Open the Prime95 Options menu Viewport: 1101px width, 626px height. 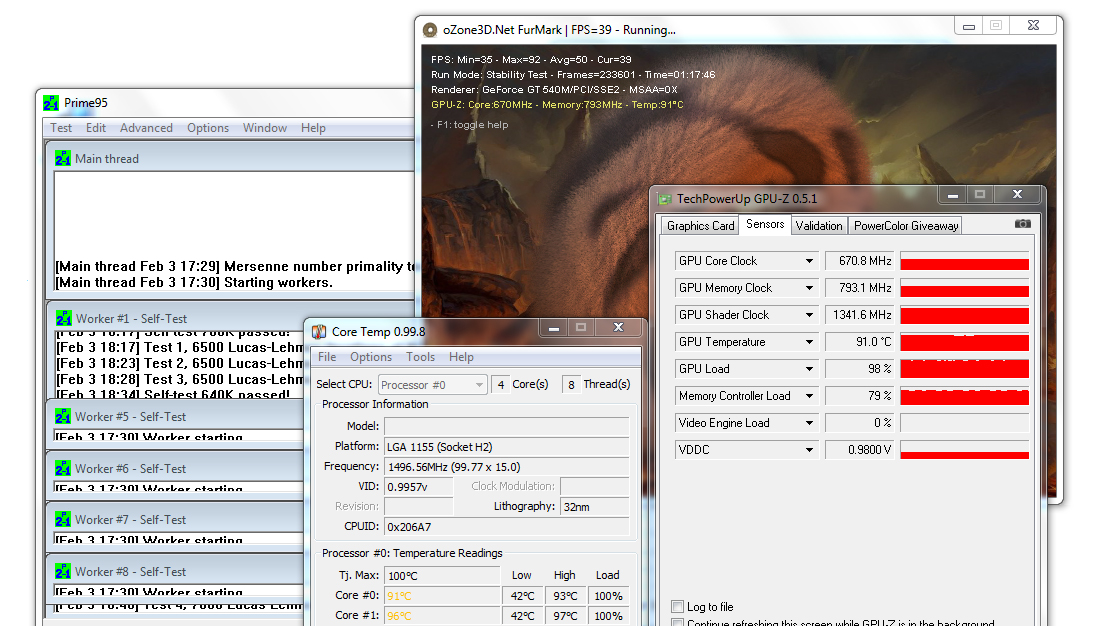(x=208, y=128)
